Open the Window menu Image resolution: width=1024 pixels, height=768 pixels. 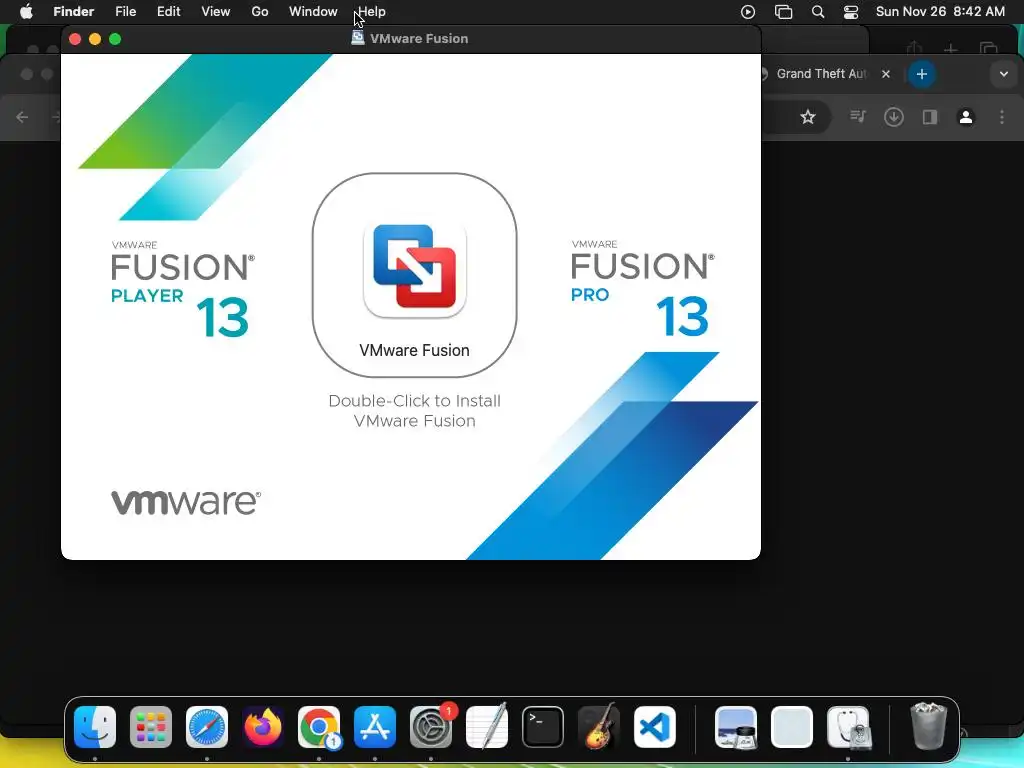313,11
